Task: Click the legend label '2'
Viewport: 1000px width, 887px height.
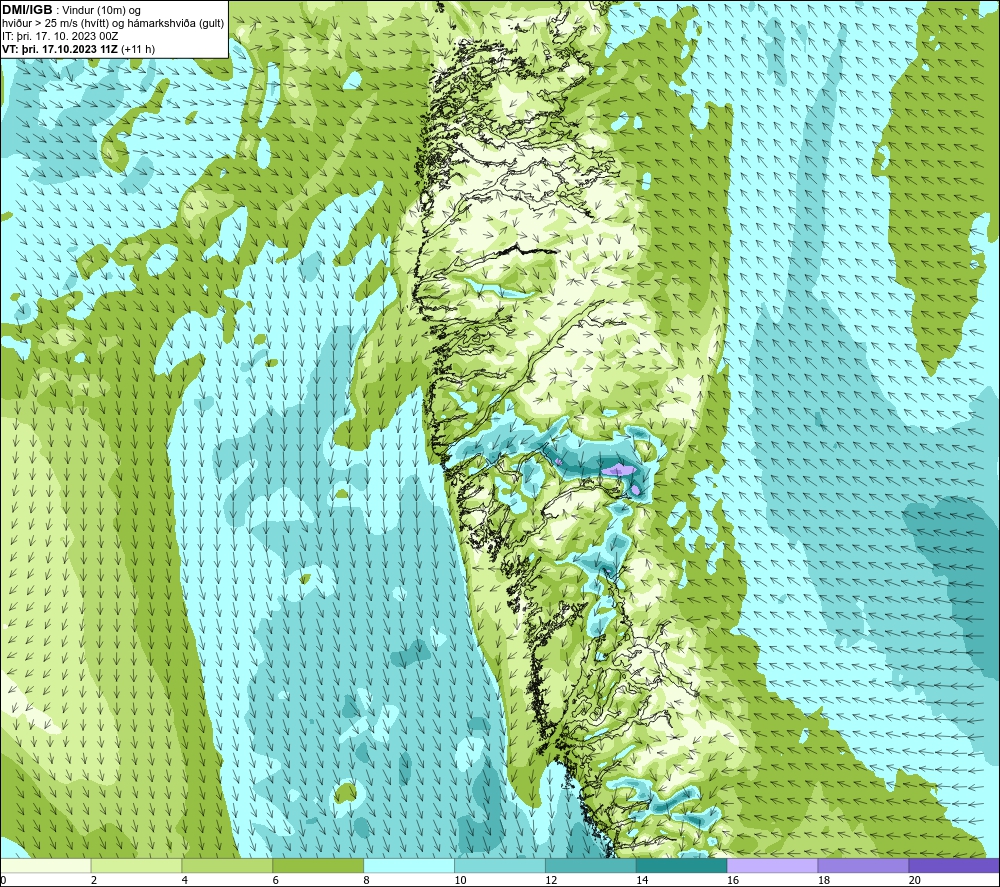Action: click(x=94, y=880)
